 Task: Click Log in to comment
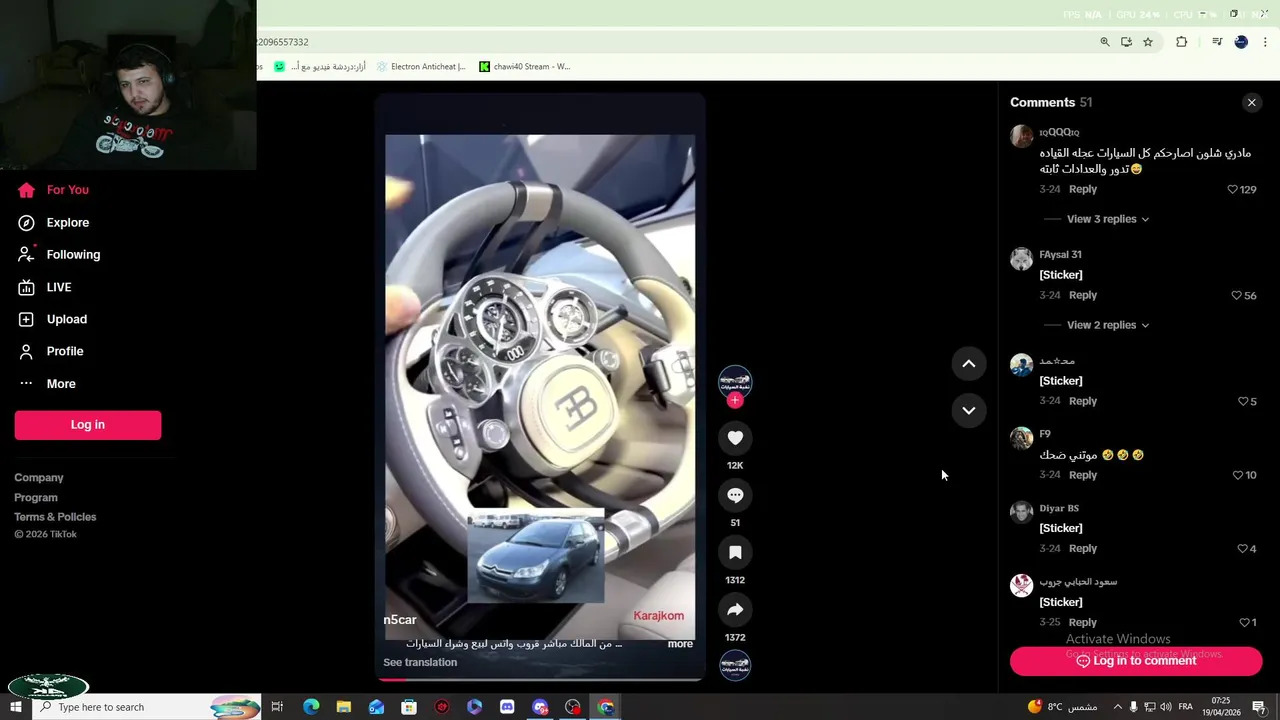pos(1136,661)
